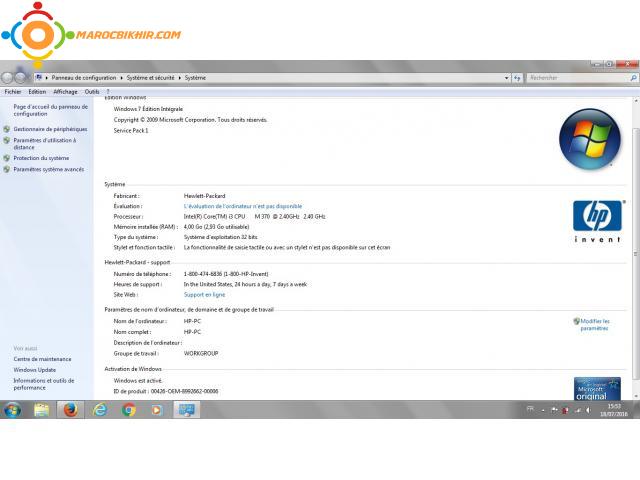Go forward with the navigation arrow
Screen dimensions: 640x480
20,77
